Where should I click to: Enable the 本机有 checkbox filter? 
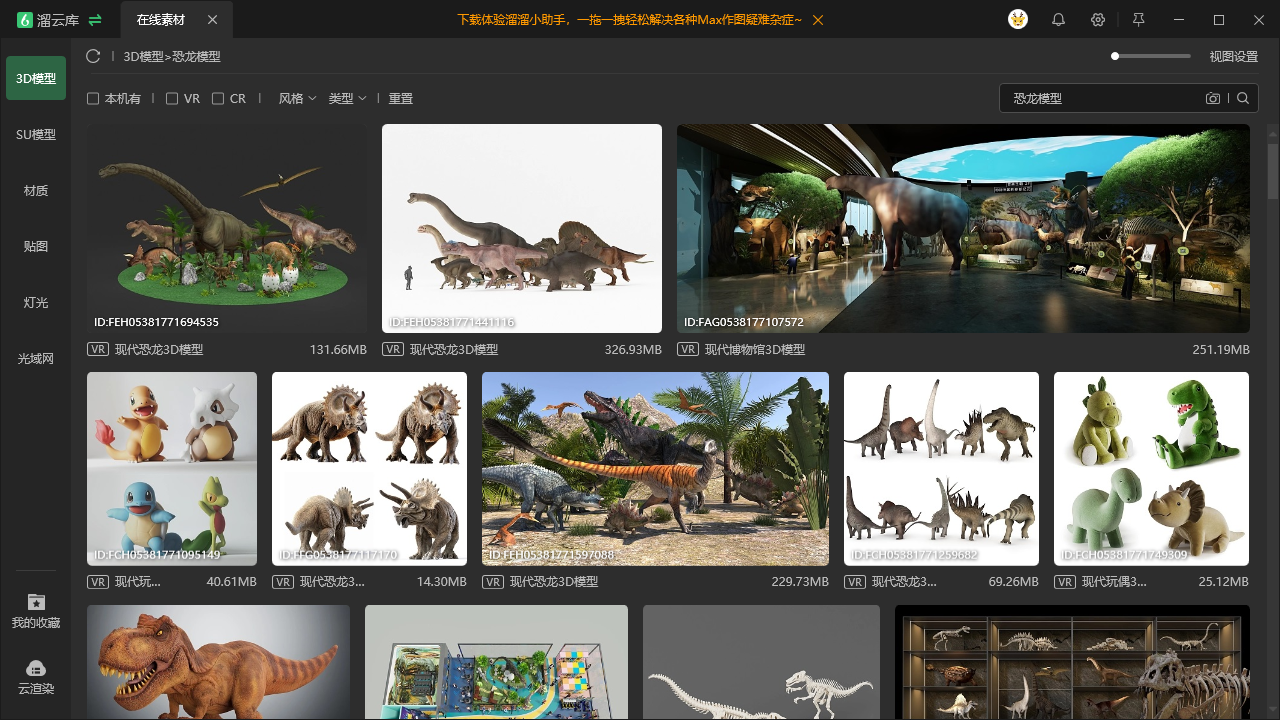(93, 99)
